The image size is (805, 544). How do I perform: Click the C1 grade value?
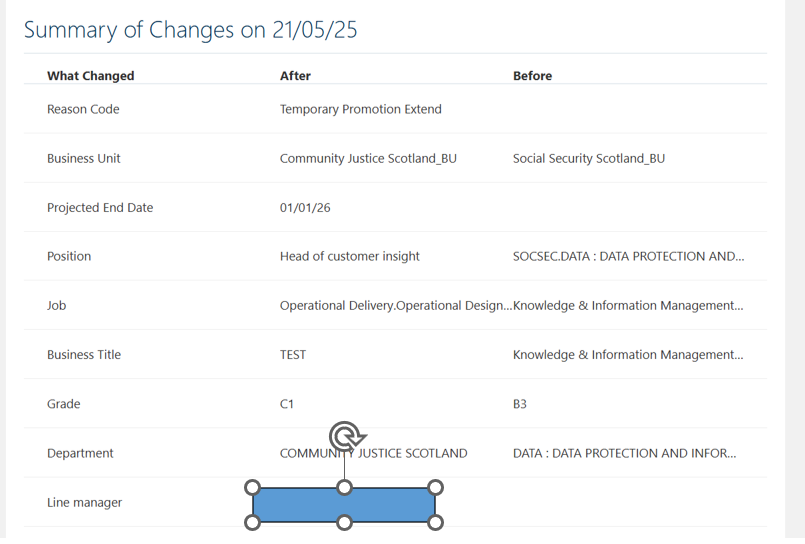pos(286,404)
